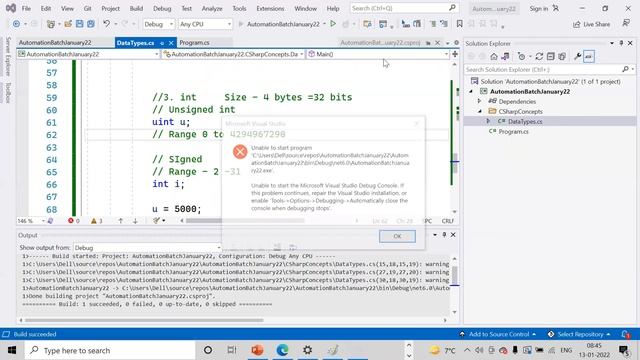Click the Undo icon
The width and height of the screenshot is (640, 360).
[107, 24]
